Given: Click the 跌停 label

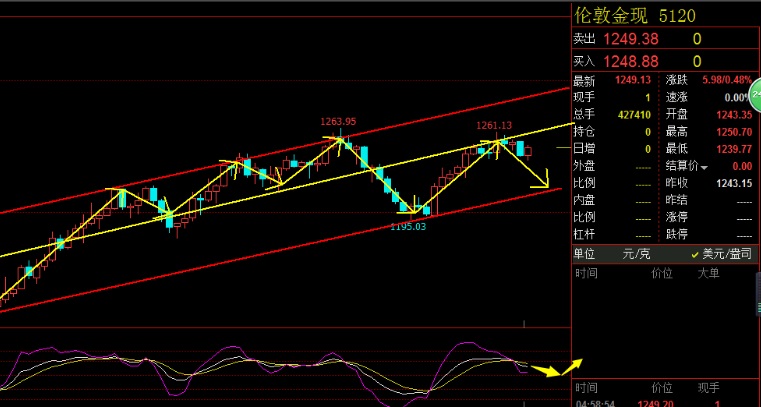Looking at the screenshot, I should [x=677, y=234].
